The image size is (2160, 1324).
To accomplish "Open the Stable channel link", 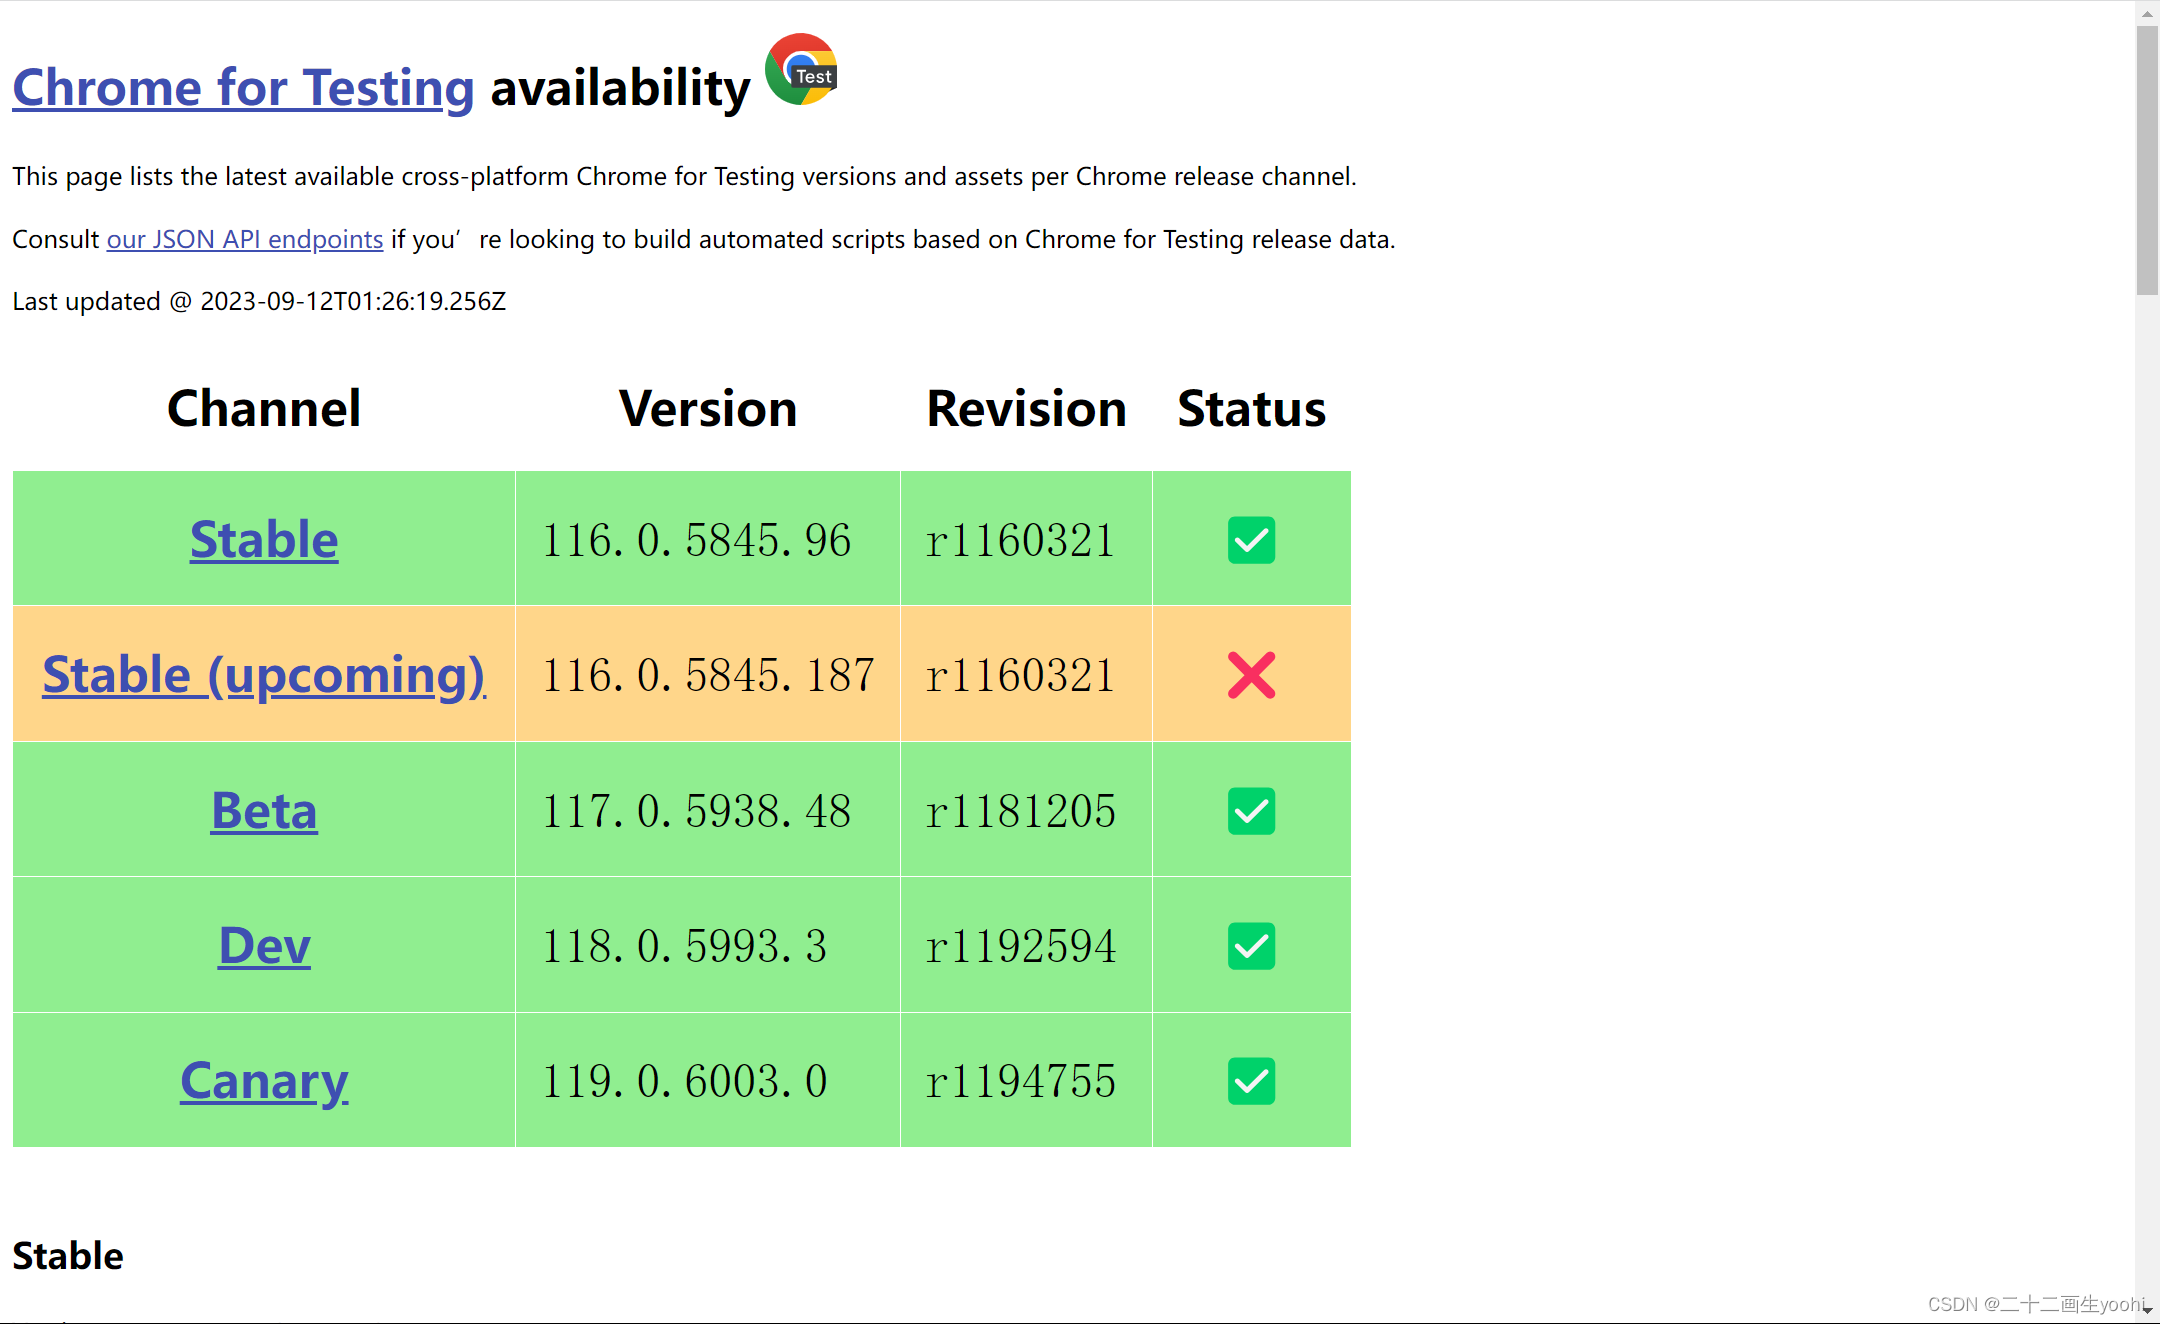I will 263,539.
